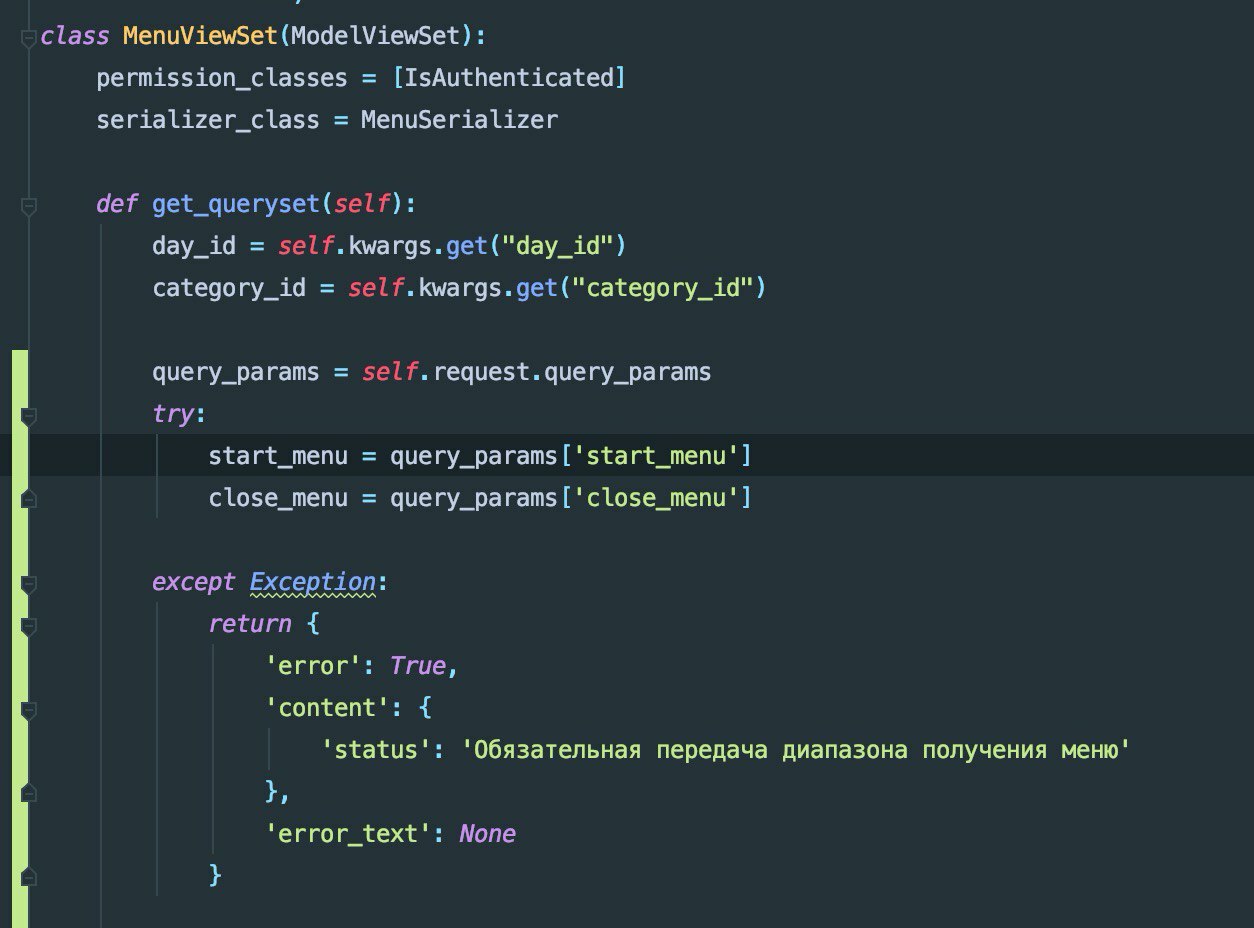Image resolution: width=1254 pixels, height=928 pixels.
Task: Click the 'status' dictionary key
Action: click(376, 750)
